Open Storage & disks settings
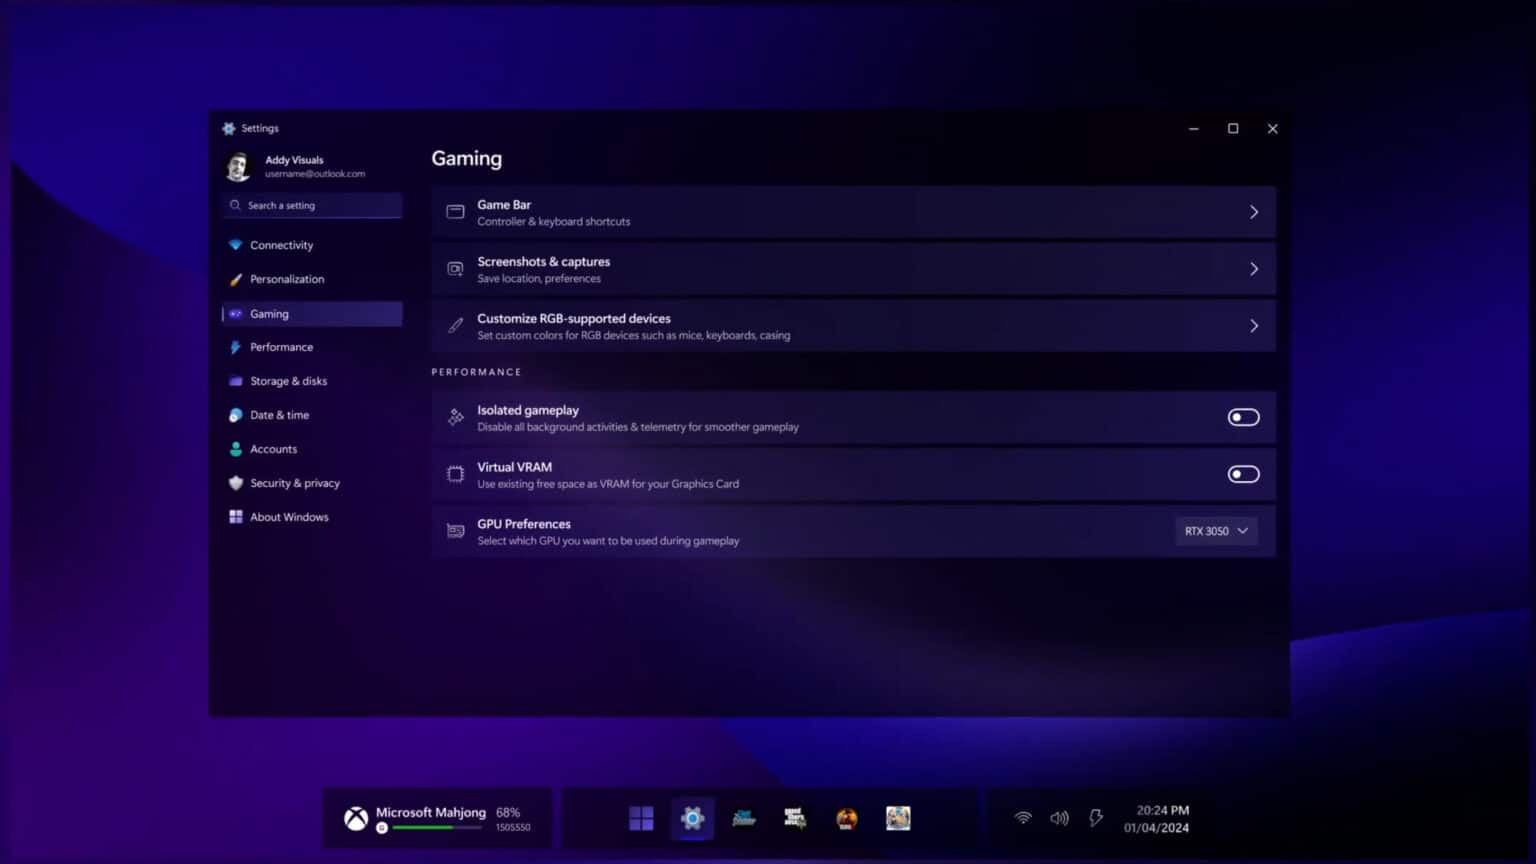 coord(288,381)
